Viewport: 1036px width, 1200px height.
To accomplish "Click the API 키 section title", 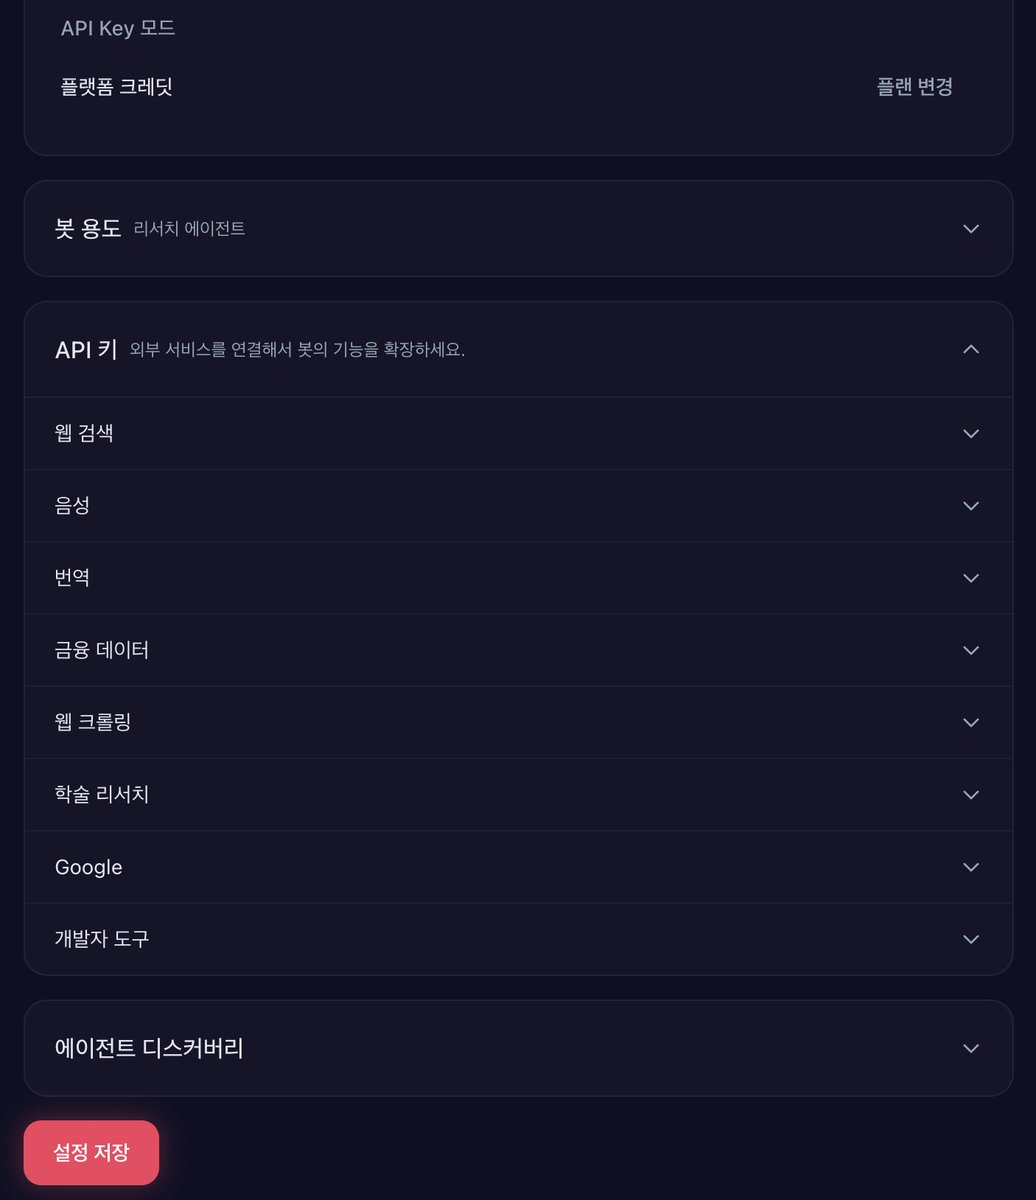I will coord(86,349).
